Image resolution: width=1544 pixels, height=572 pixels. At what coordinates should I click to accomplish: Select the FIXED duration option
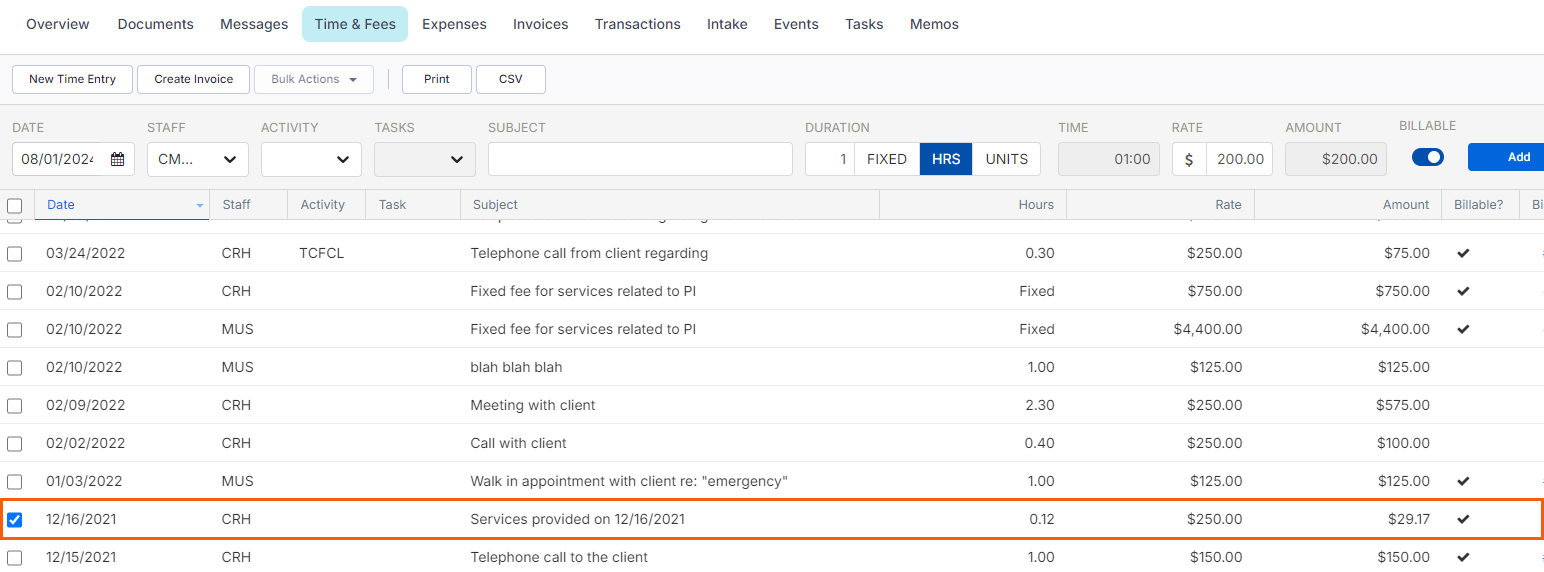886,159
